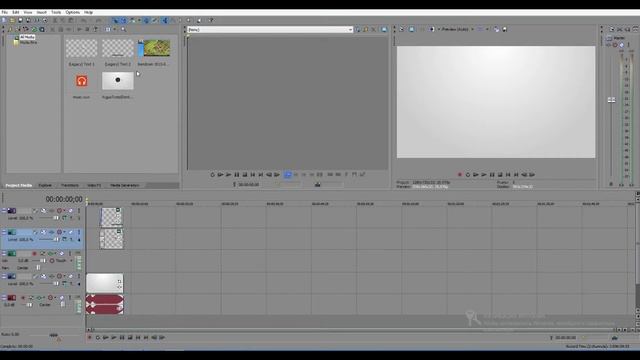Select the text clip on timeline track 2
The height and width of the screenshot is (360, 640).
(x=111, y=238)
